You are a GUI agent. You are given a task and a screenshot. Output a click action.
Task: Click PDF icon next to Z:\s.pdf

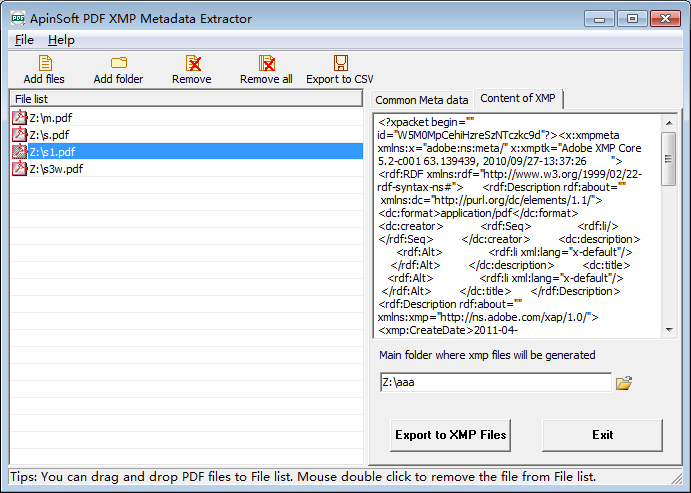pyautogui.click(x=19, y=135)
